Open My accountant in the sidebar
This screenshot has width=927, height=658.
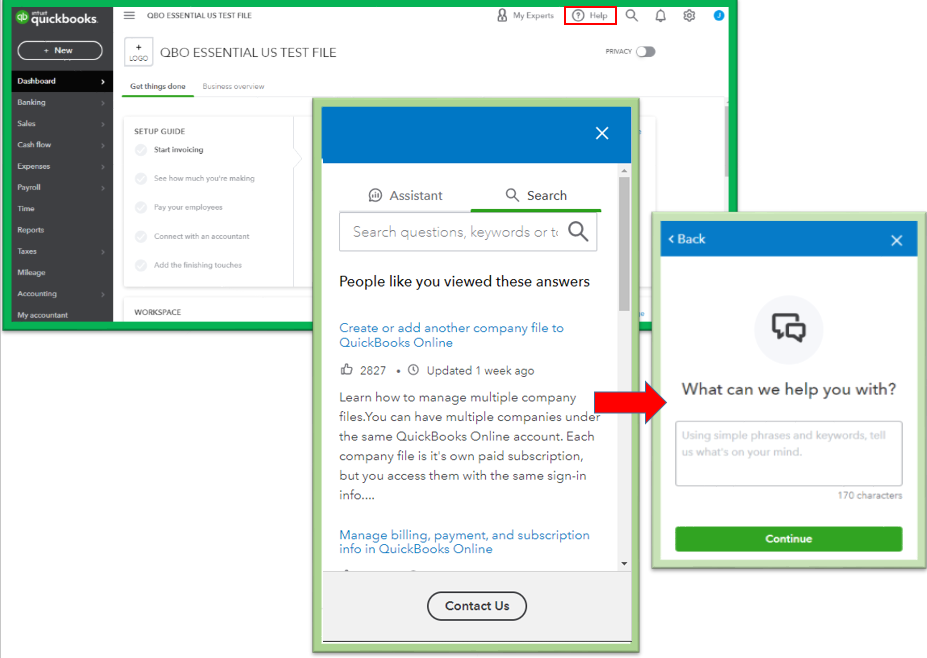tap(43, 315)
